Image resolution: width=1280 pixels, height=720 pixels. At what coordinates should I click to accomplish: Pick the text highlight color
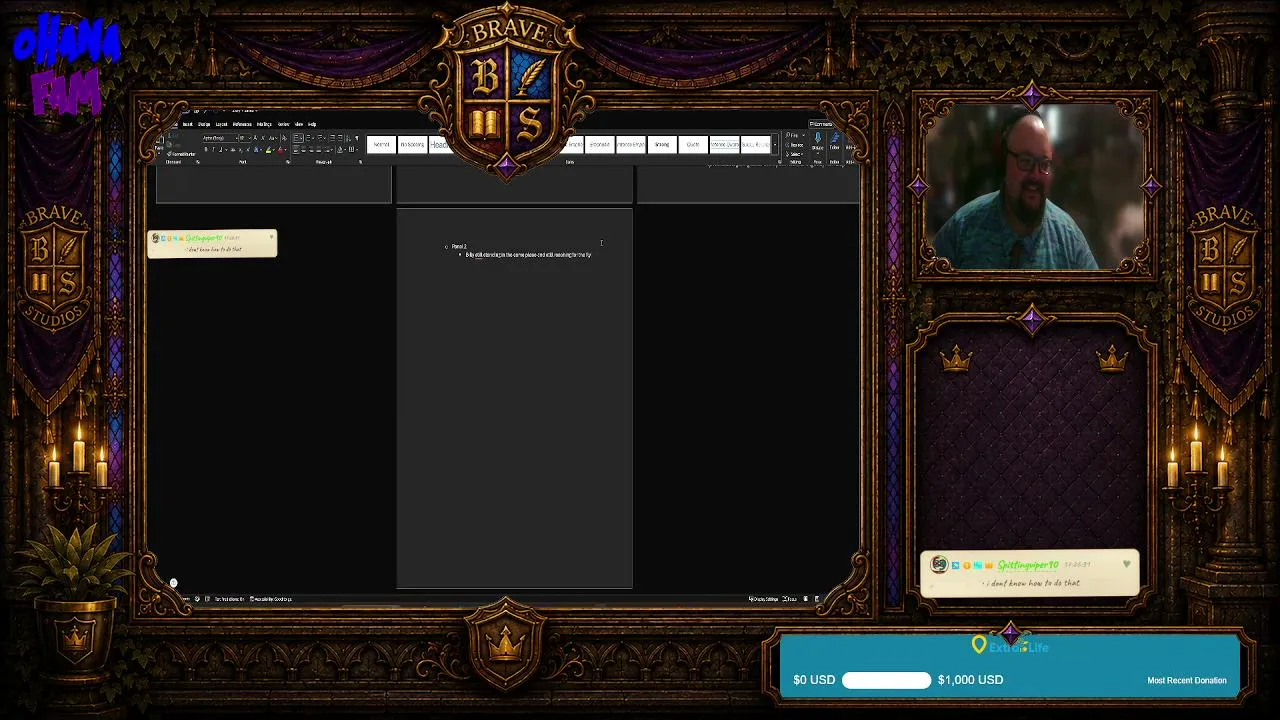pos(268,150)
